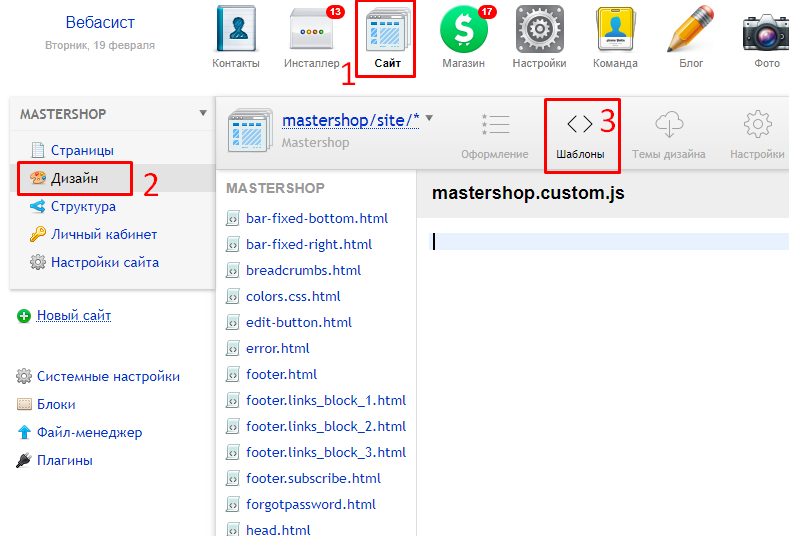Open the Команда app icon
Screen dimensions: 789x536
615,32
